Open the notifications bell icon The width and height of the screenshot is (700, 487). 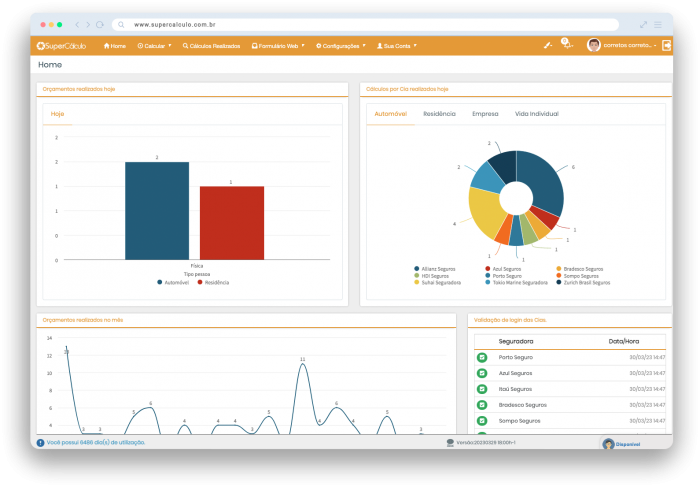pos(567,45)
